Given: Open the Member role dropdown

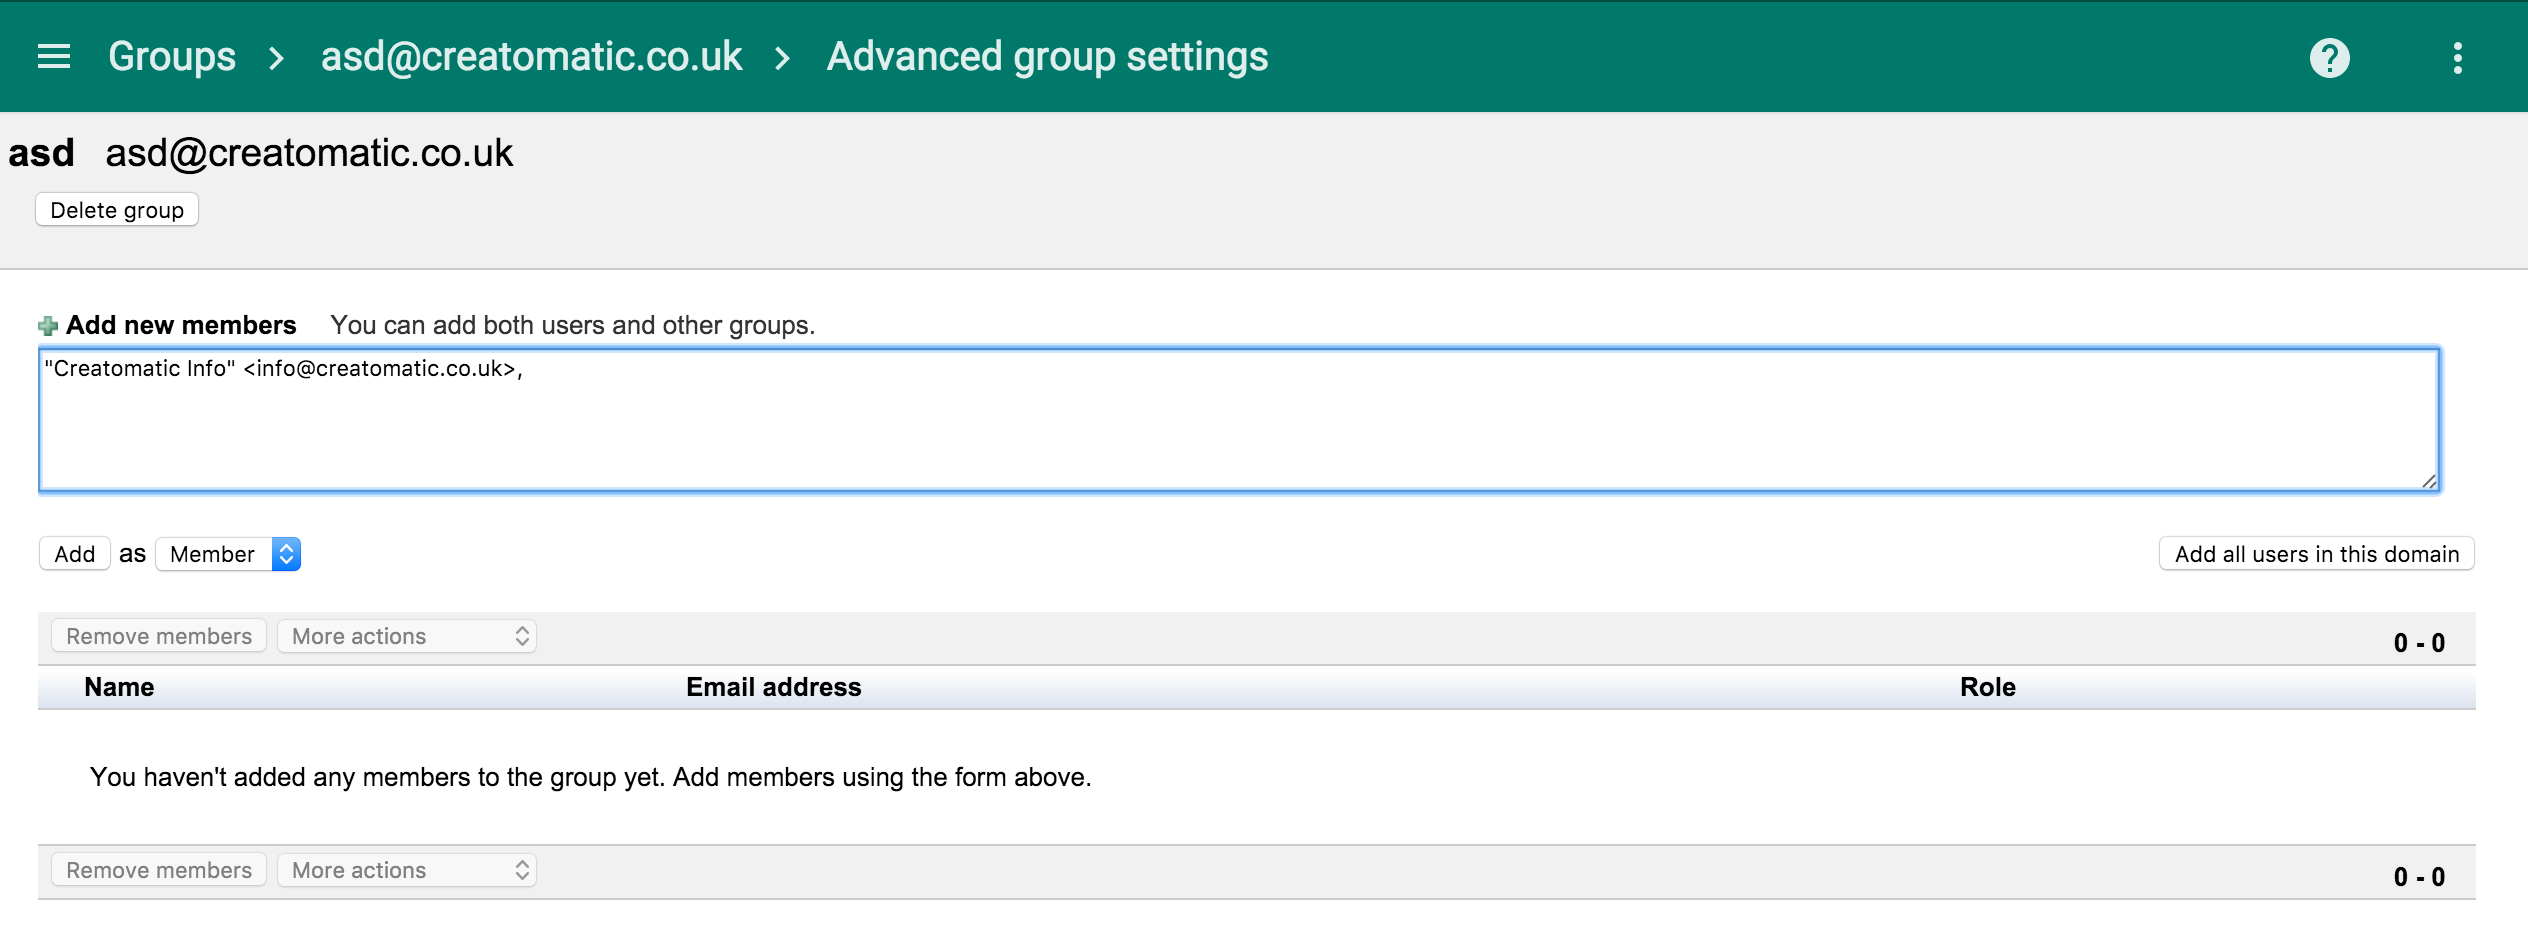Looking at the screenshot, I should click(229, 554).
